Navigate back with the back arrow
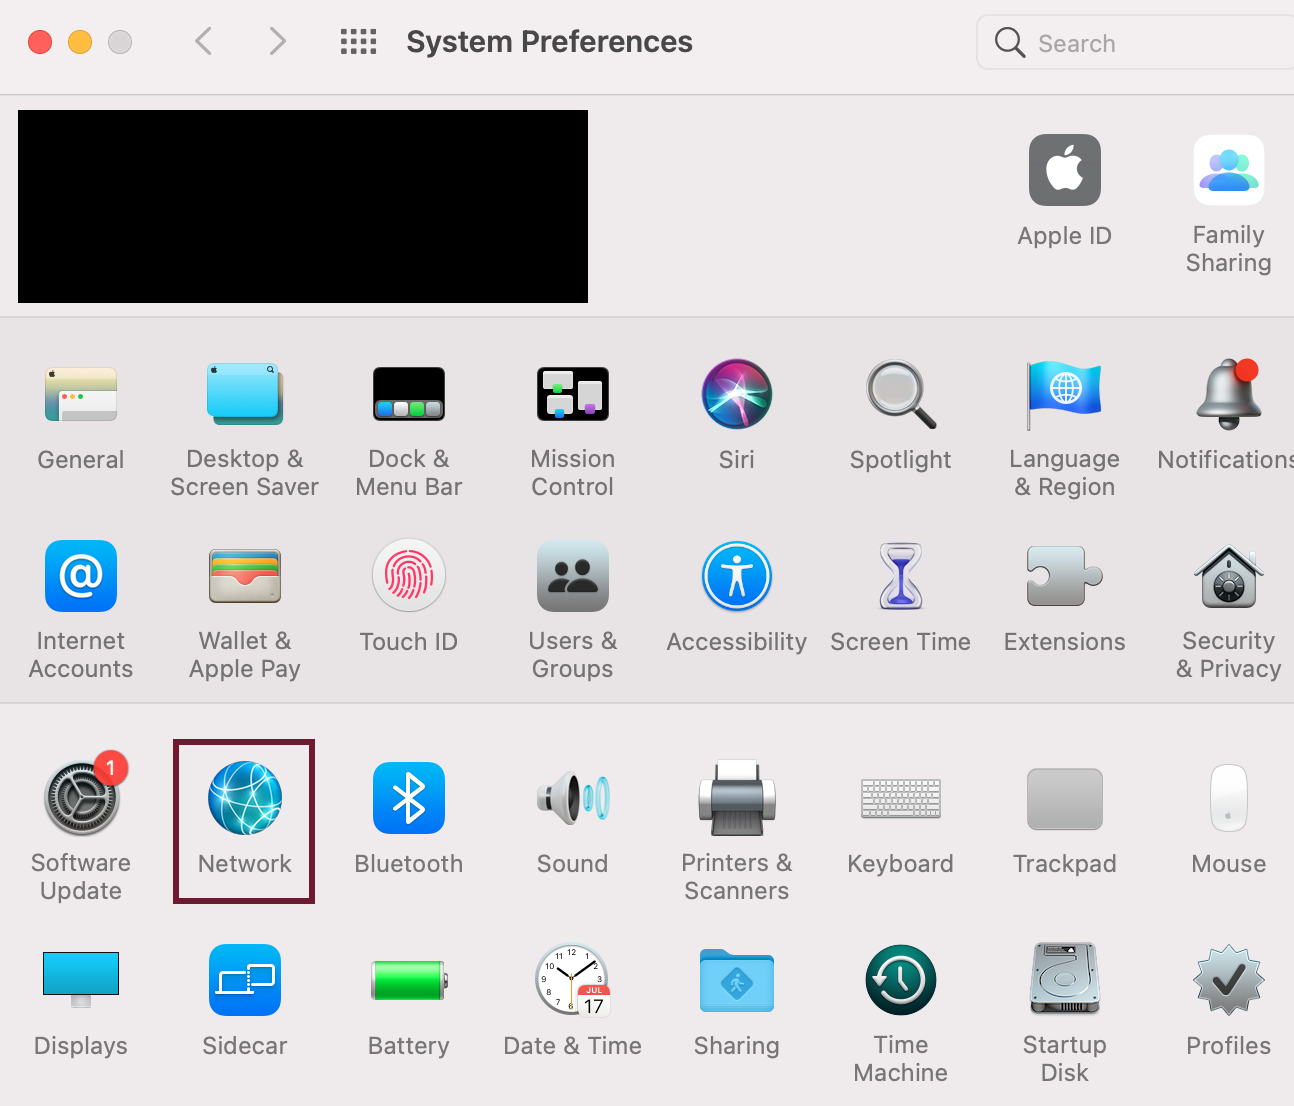This screenshot has height=1106, width=1294. [203, 42]
